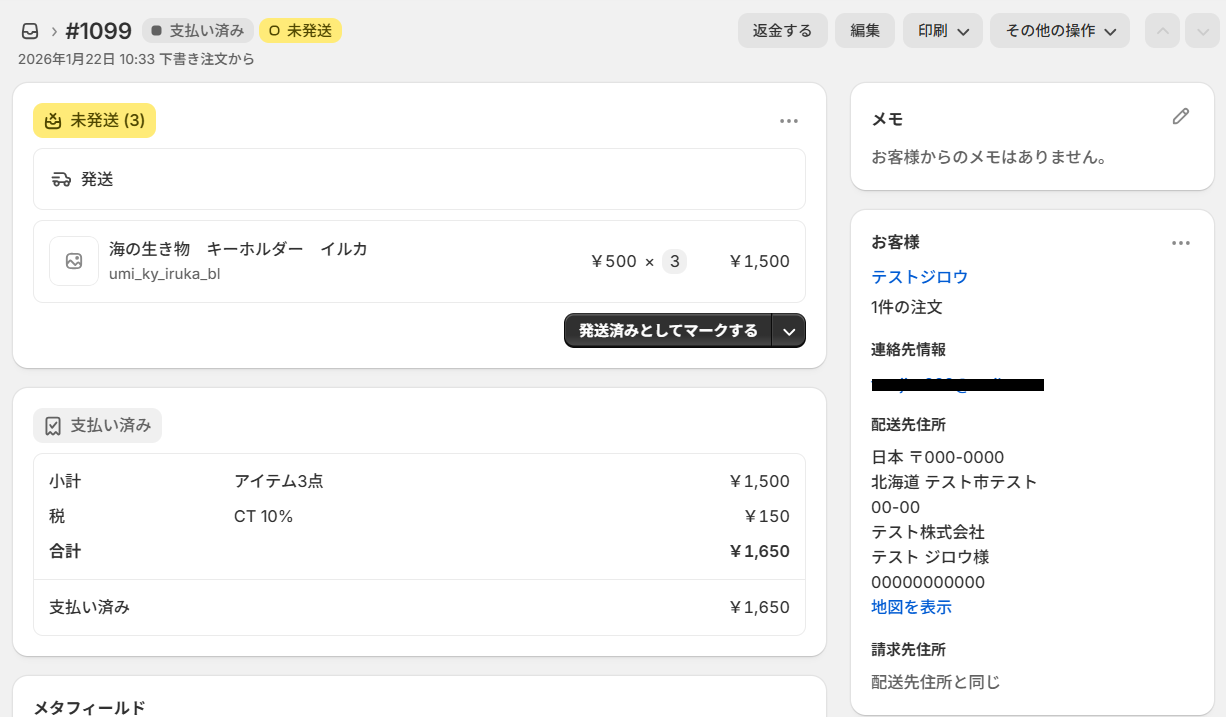Click the 返金する button

(x=782, y=31)
